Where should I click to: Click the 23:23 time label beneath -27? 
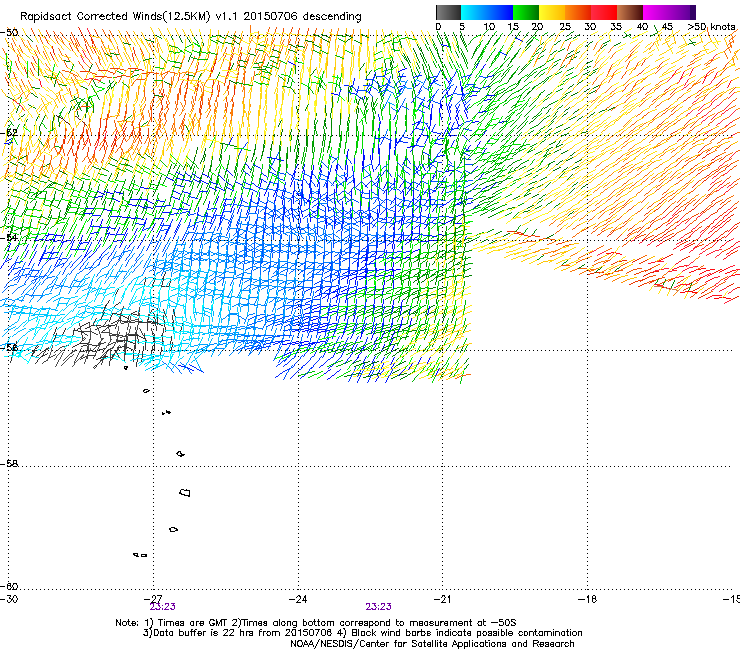coord(162,607)
